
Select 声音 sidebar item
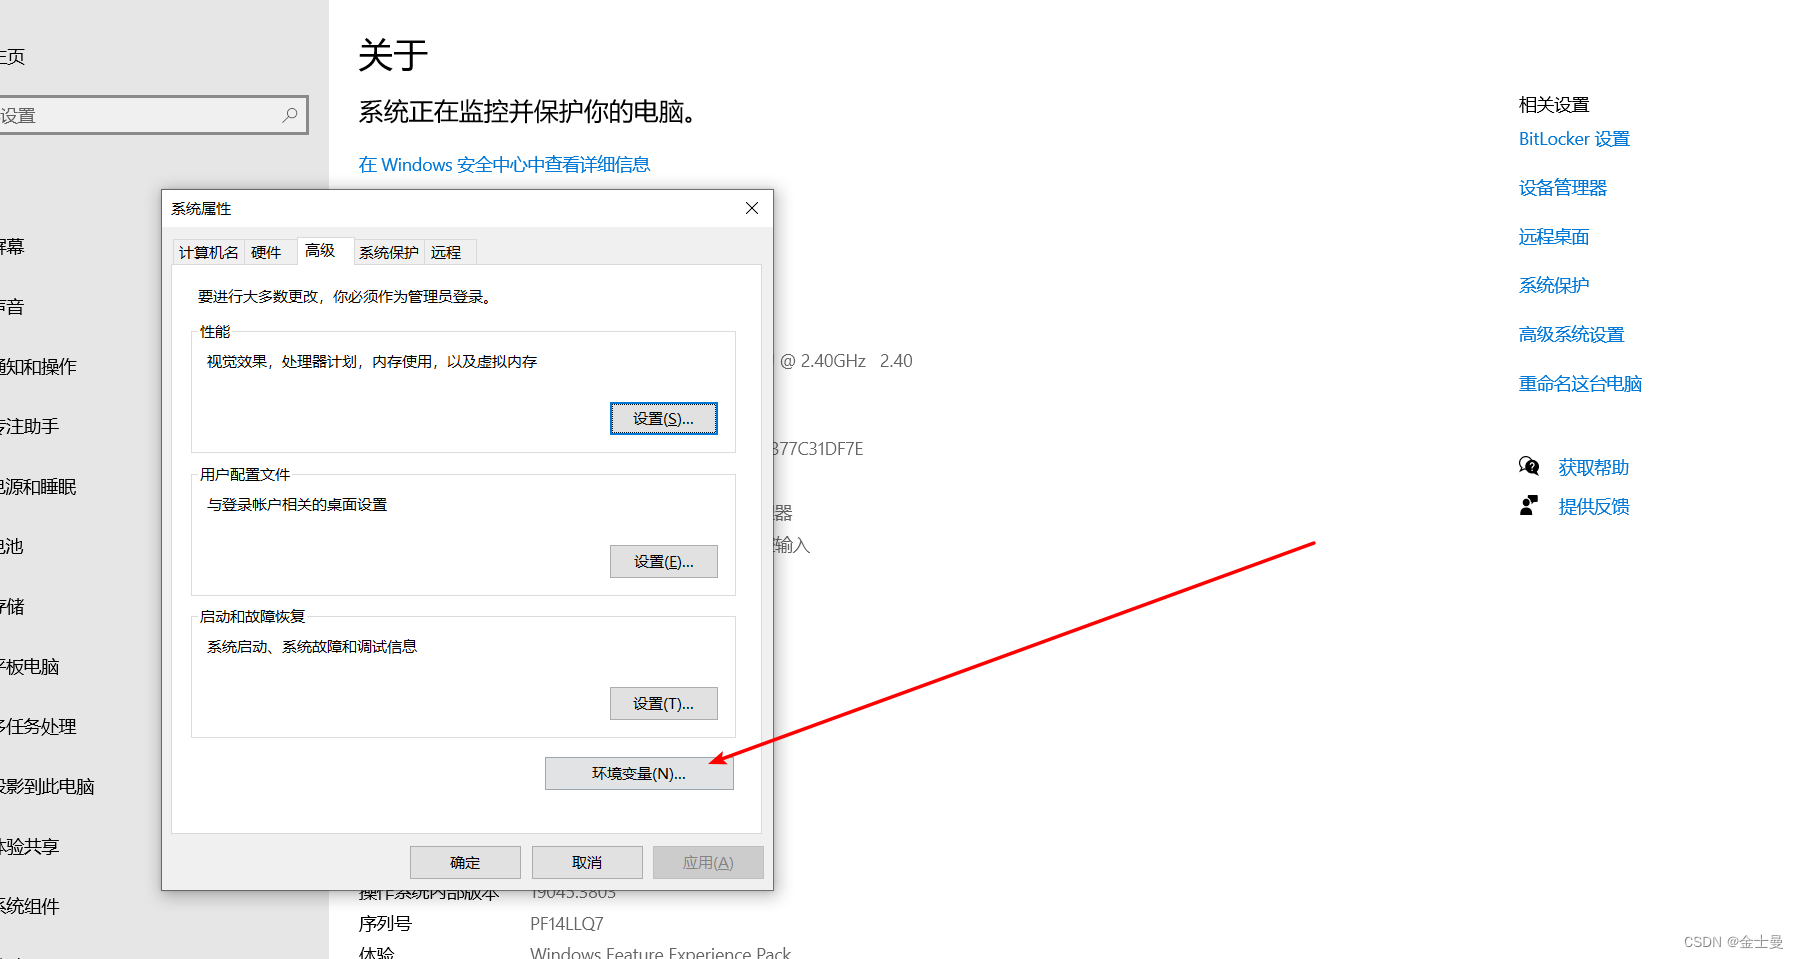(x=12, y=307)
